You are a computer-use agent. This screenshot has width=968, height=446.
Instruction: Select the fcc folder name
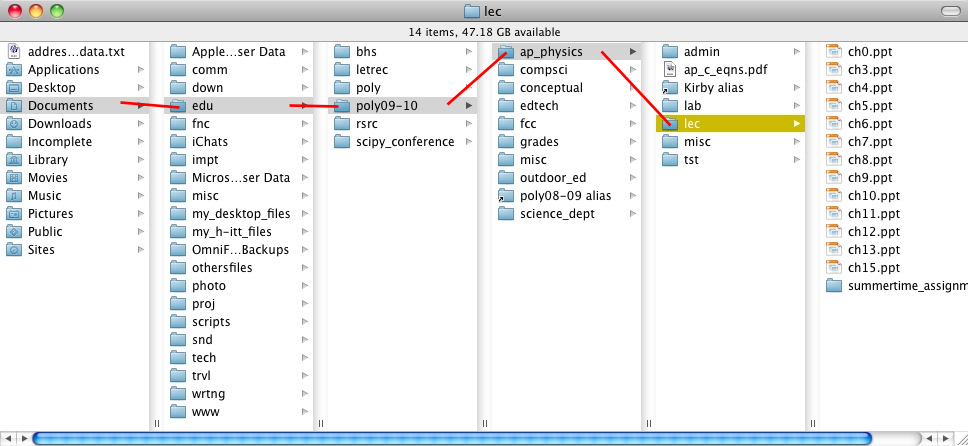(528, 124)
